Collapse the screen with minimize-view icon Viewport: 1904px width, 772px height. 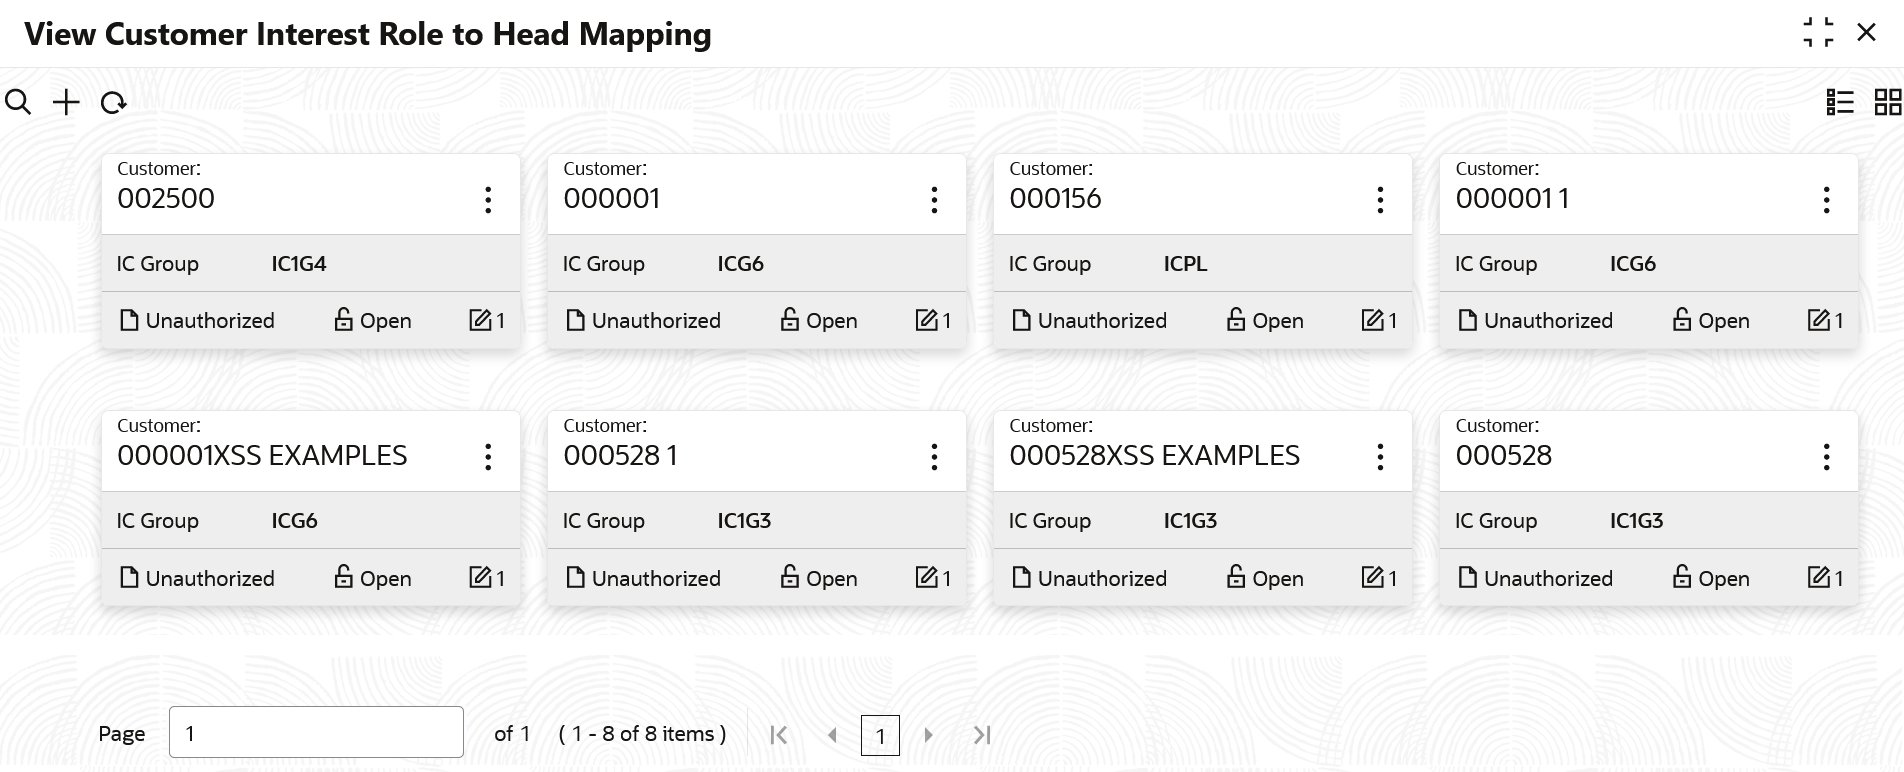(x=1818, y=33)
